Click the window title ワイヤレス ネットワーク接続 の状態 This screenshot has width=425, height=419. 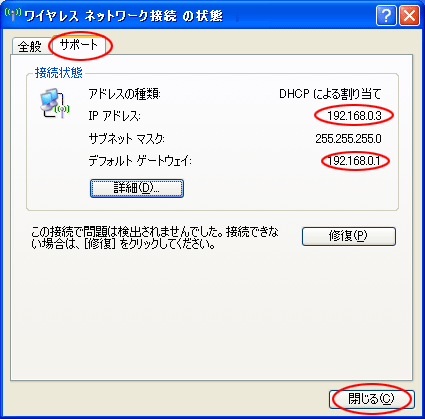tap(123, 16)
